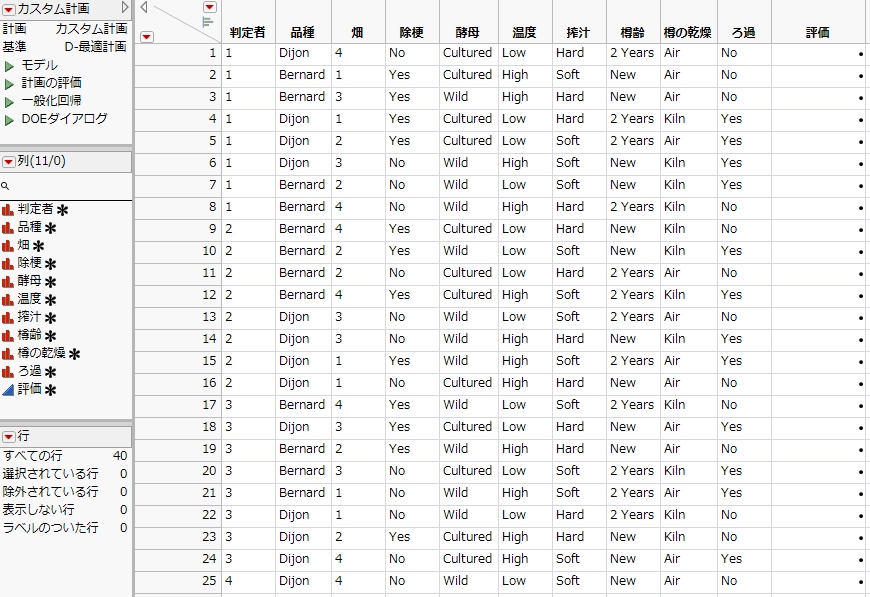
Task: Open the カスタム計画 red triangle menu
Action: pyautogui.click(x=8, y=9)
